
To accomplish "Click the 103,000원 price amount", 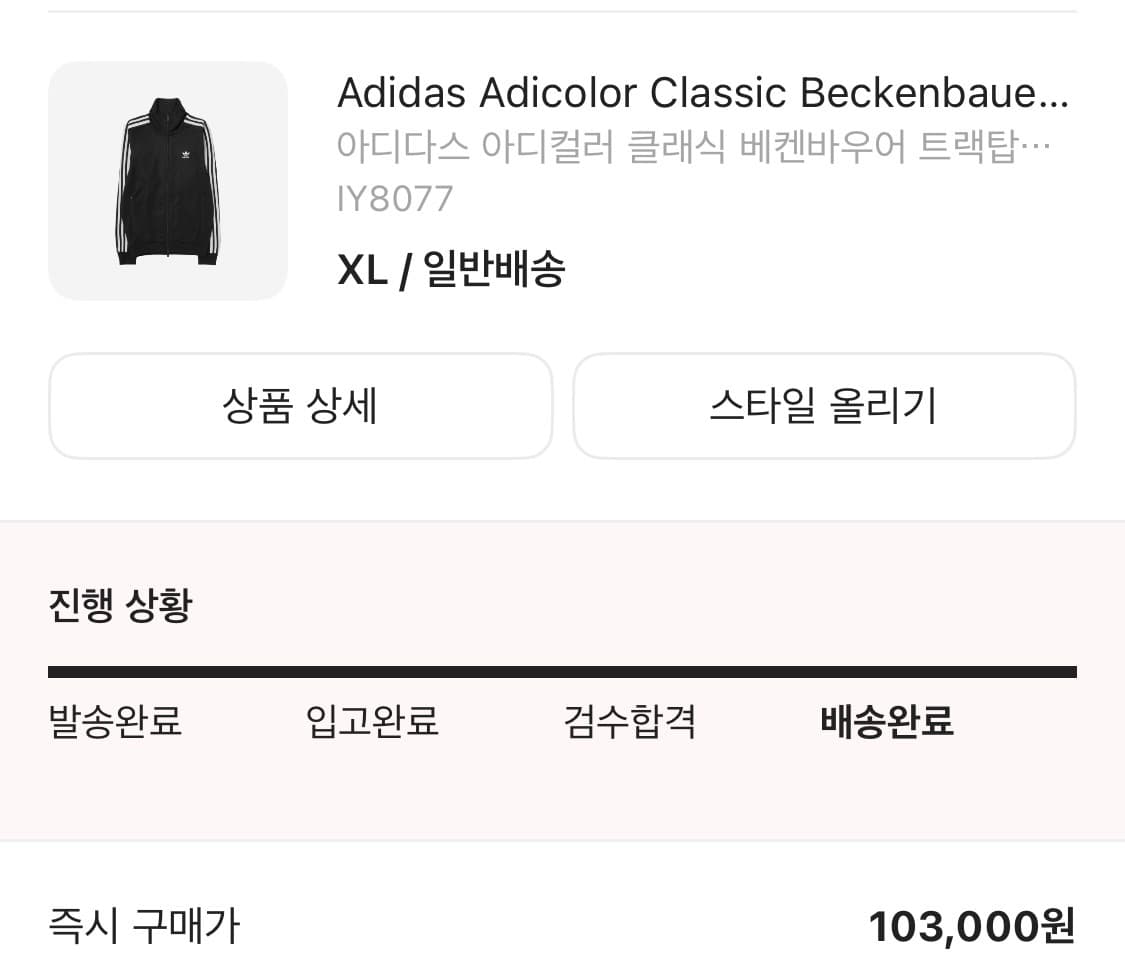I will click(x=971, y=927).
